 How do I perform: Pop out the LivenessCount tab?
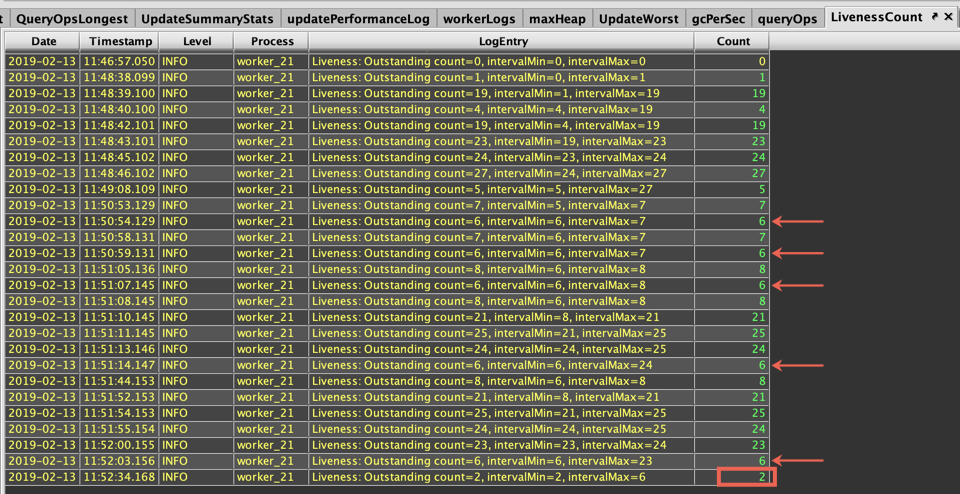click(934, 17)
